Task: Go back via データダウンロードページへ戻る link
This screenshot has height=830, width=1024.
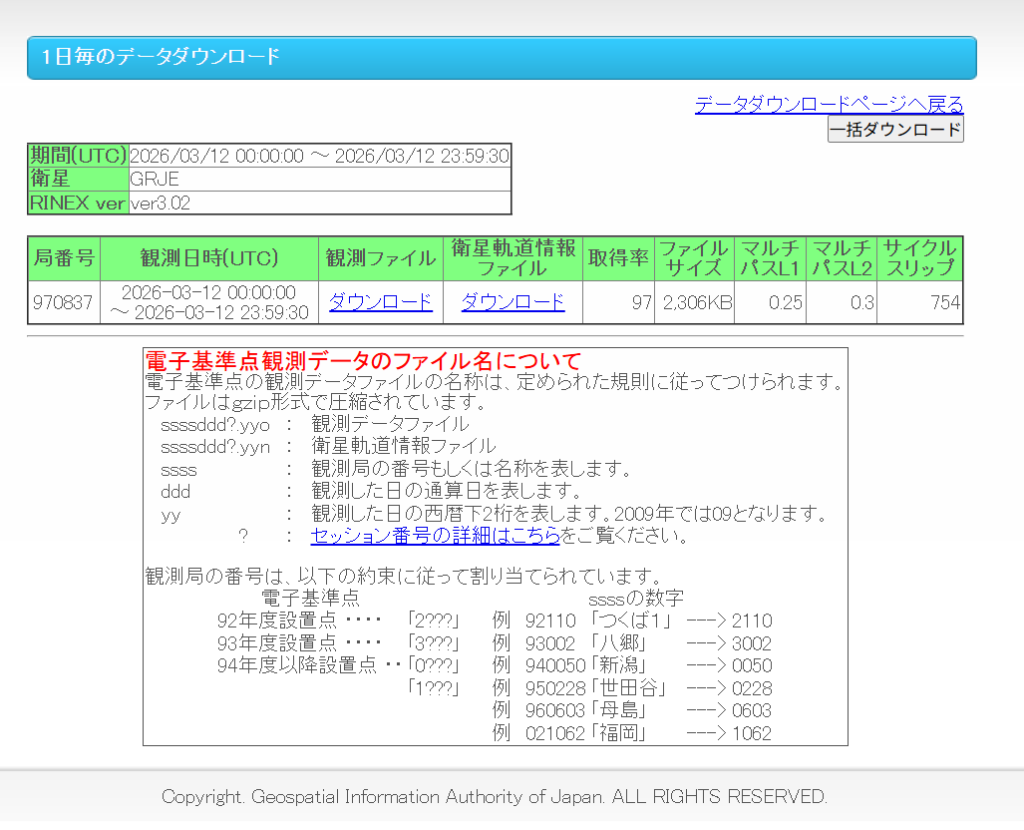Action: (x=829, y=104)
